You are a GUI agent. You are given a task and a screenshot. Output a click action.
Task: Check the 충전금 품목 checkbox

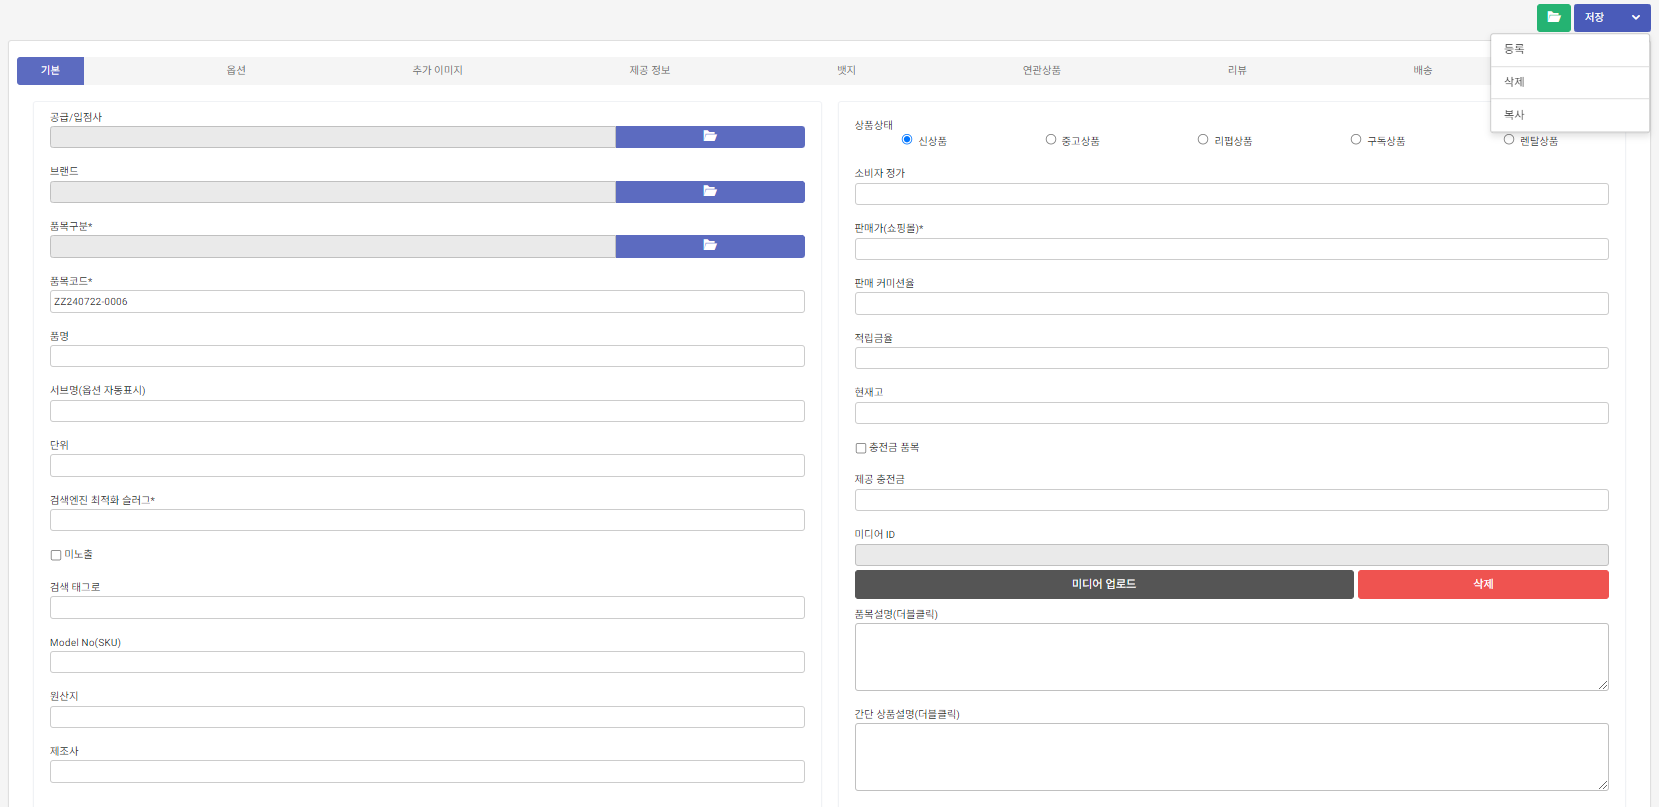[861, 448]
